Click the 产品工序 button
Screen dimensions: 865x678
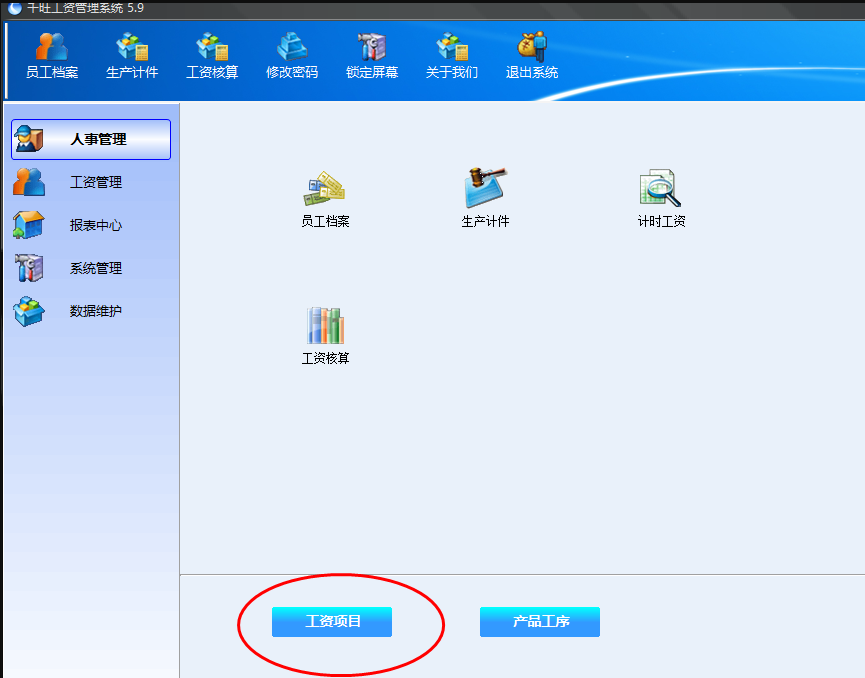540,622
